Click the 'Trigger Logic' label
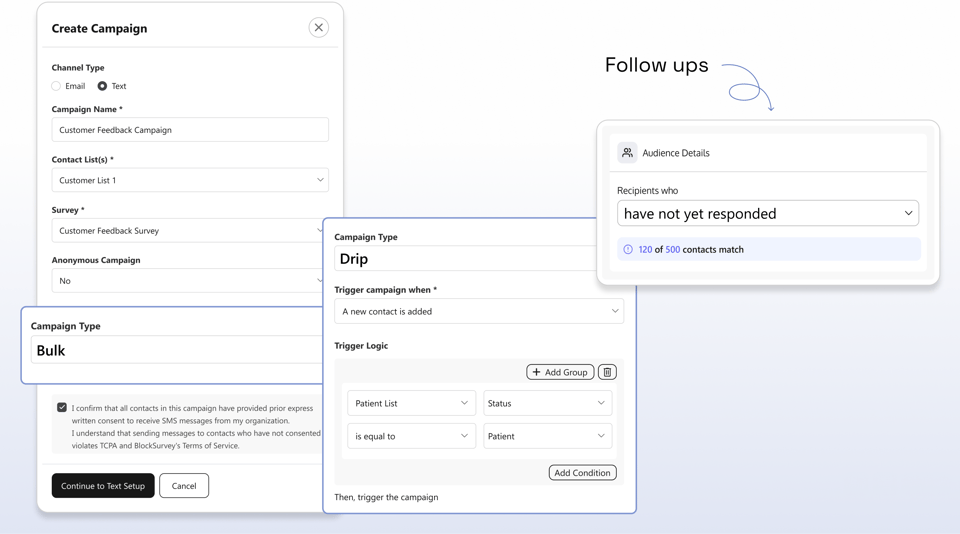The image size is (960, 534). [361, 345]
